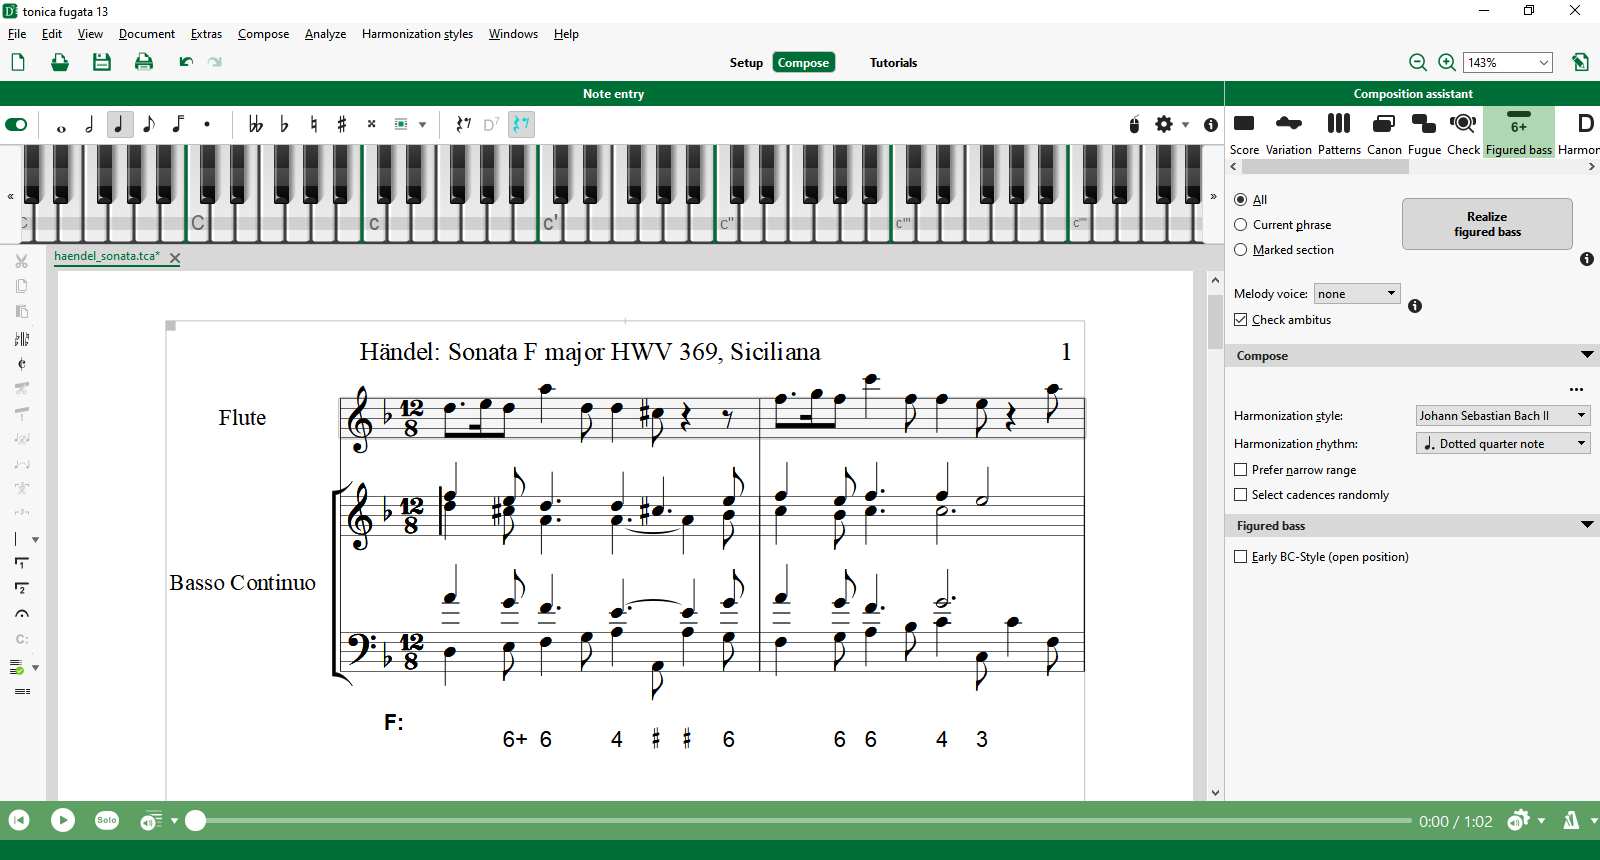
Task: Open the Check assistant
Action: 1463,133
